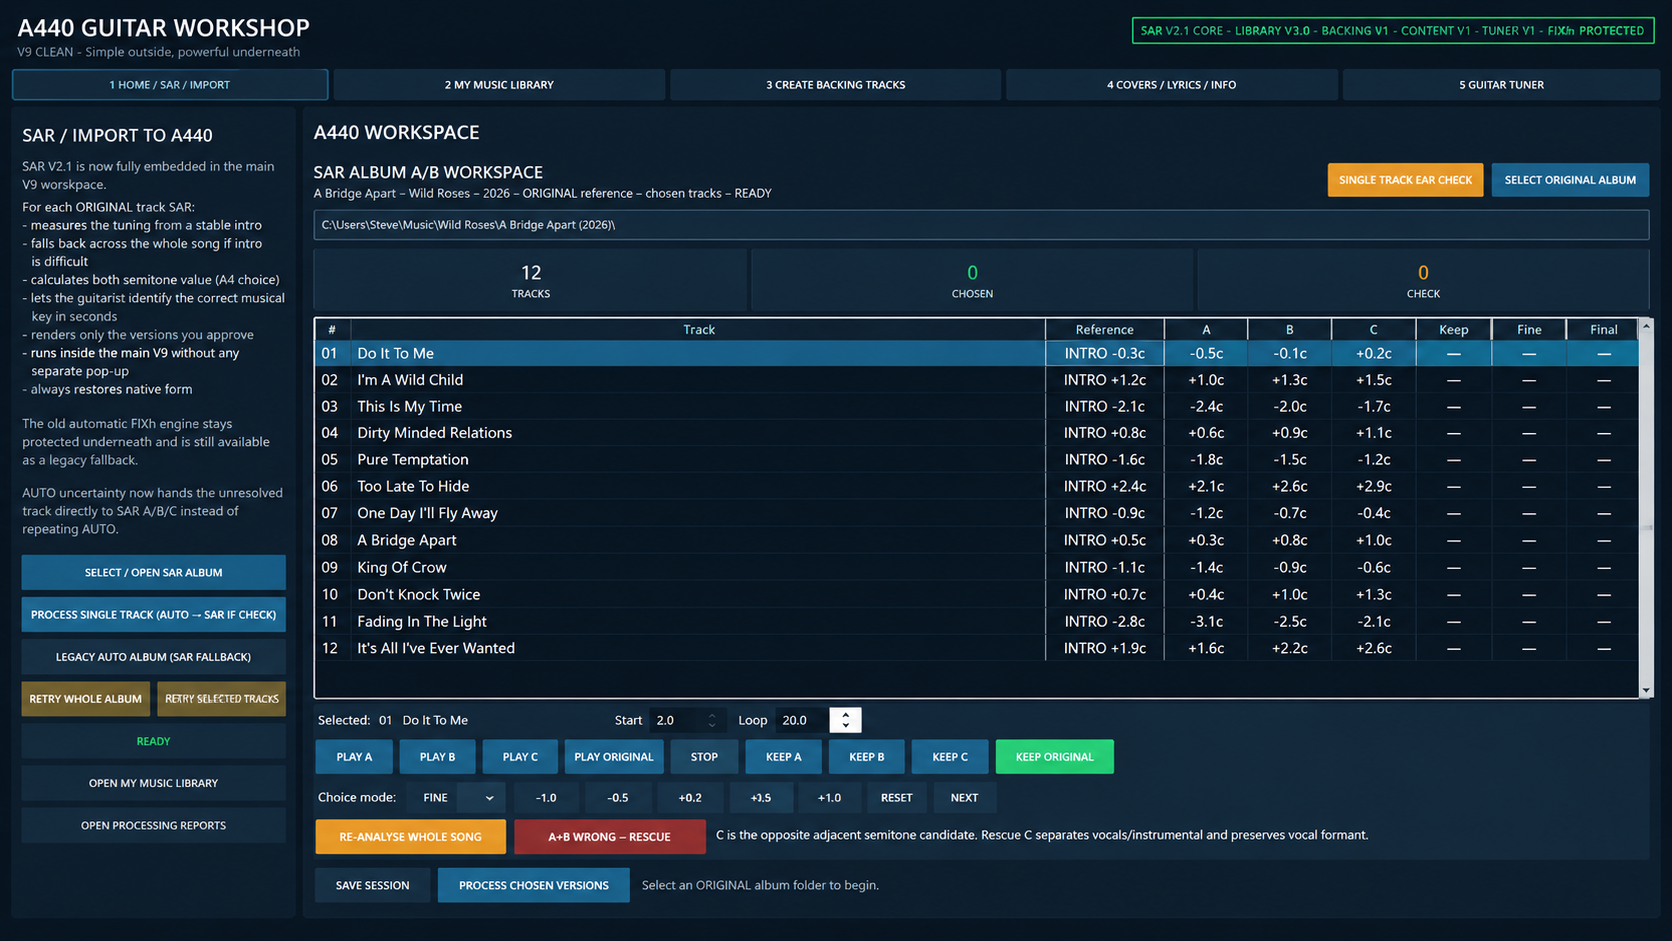Play version A of the track
Image resolution: width=1672 pixels, height=941 pixels.
tap(354, 757)
